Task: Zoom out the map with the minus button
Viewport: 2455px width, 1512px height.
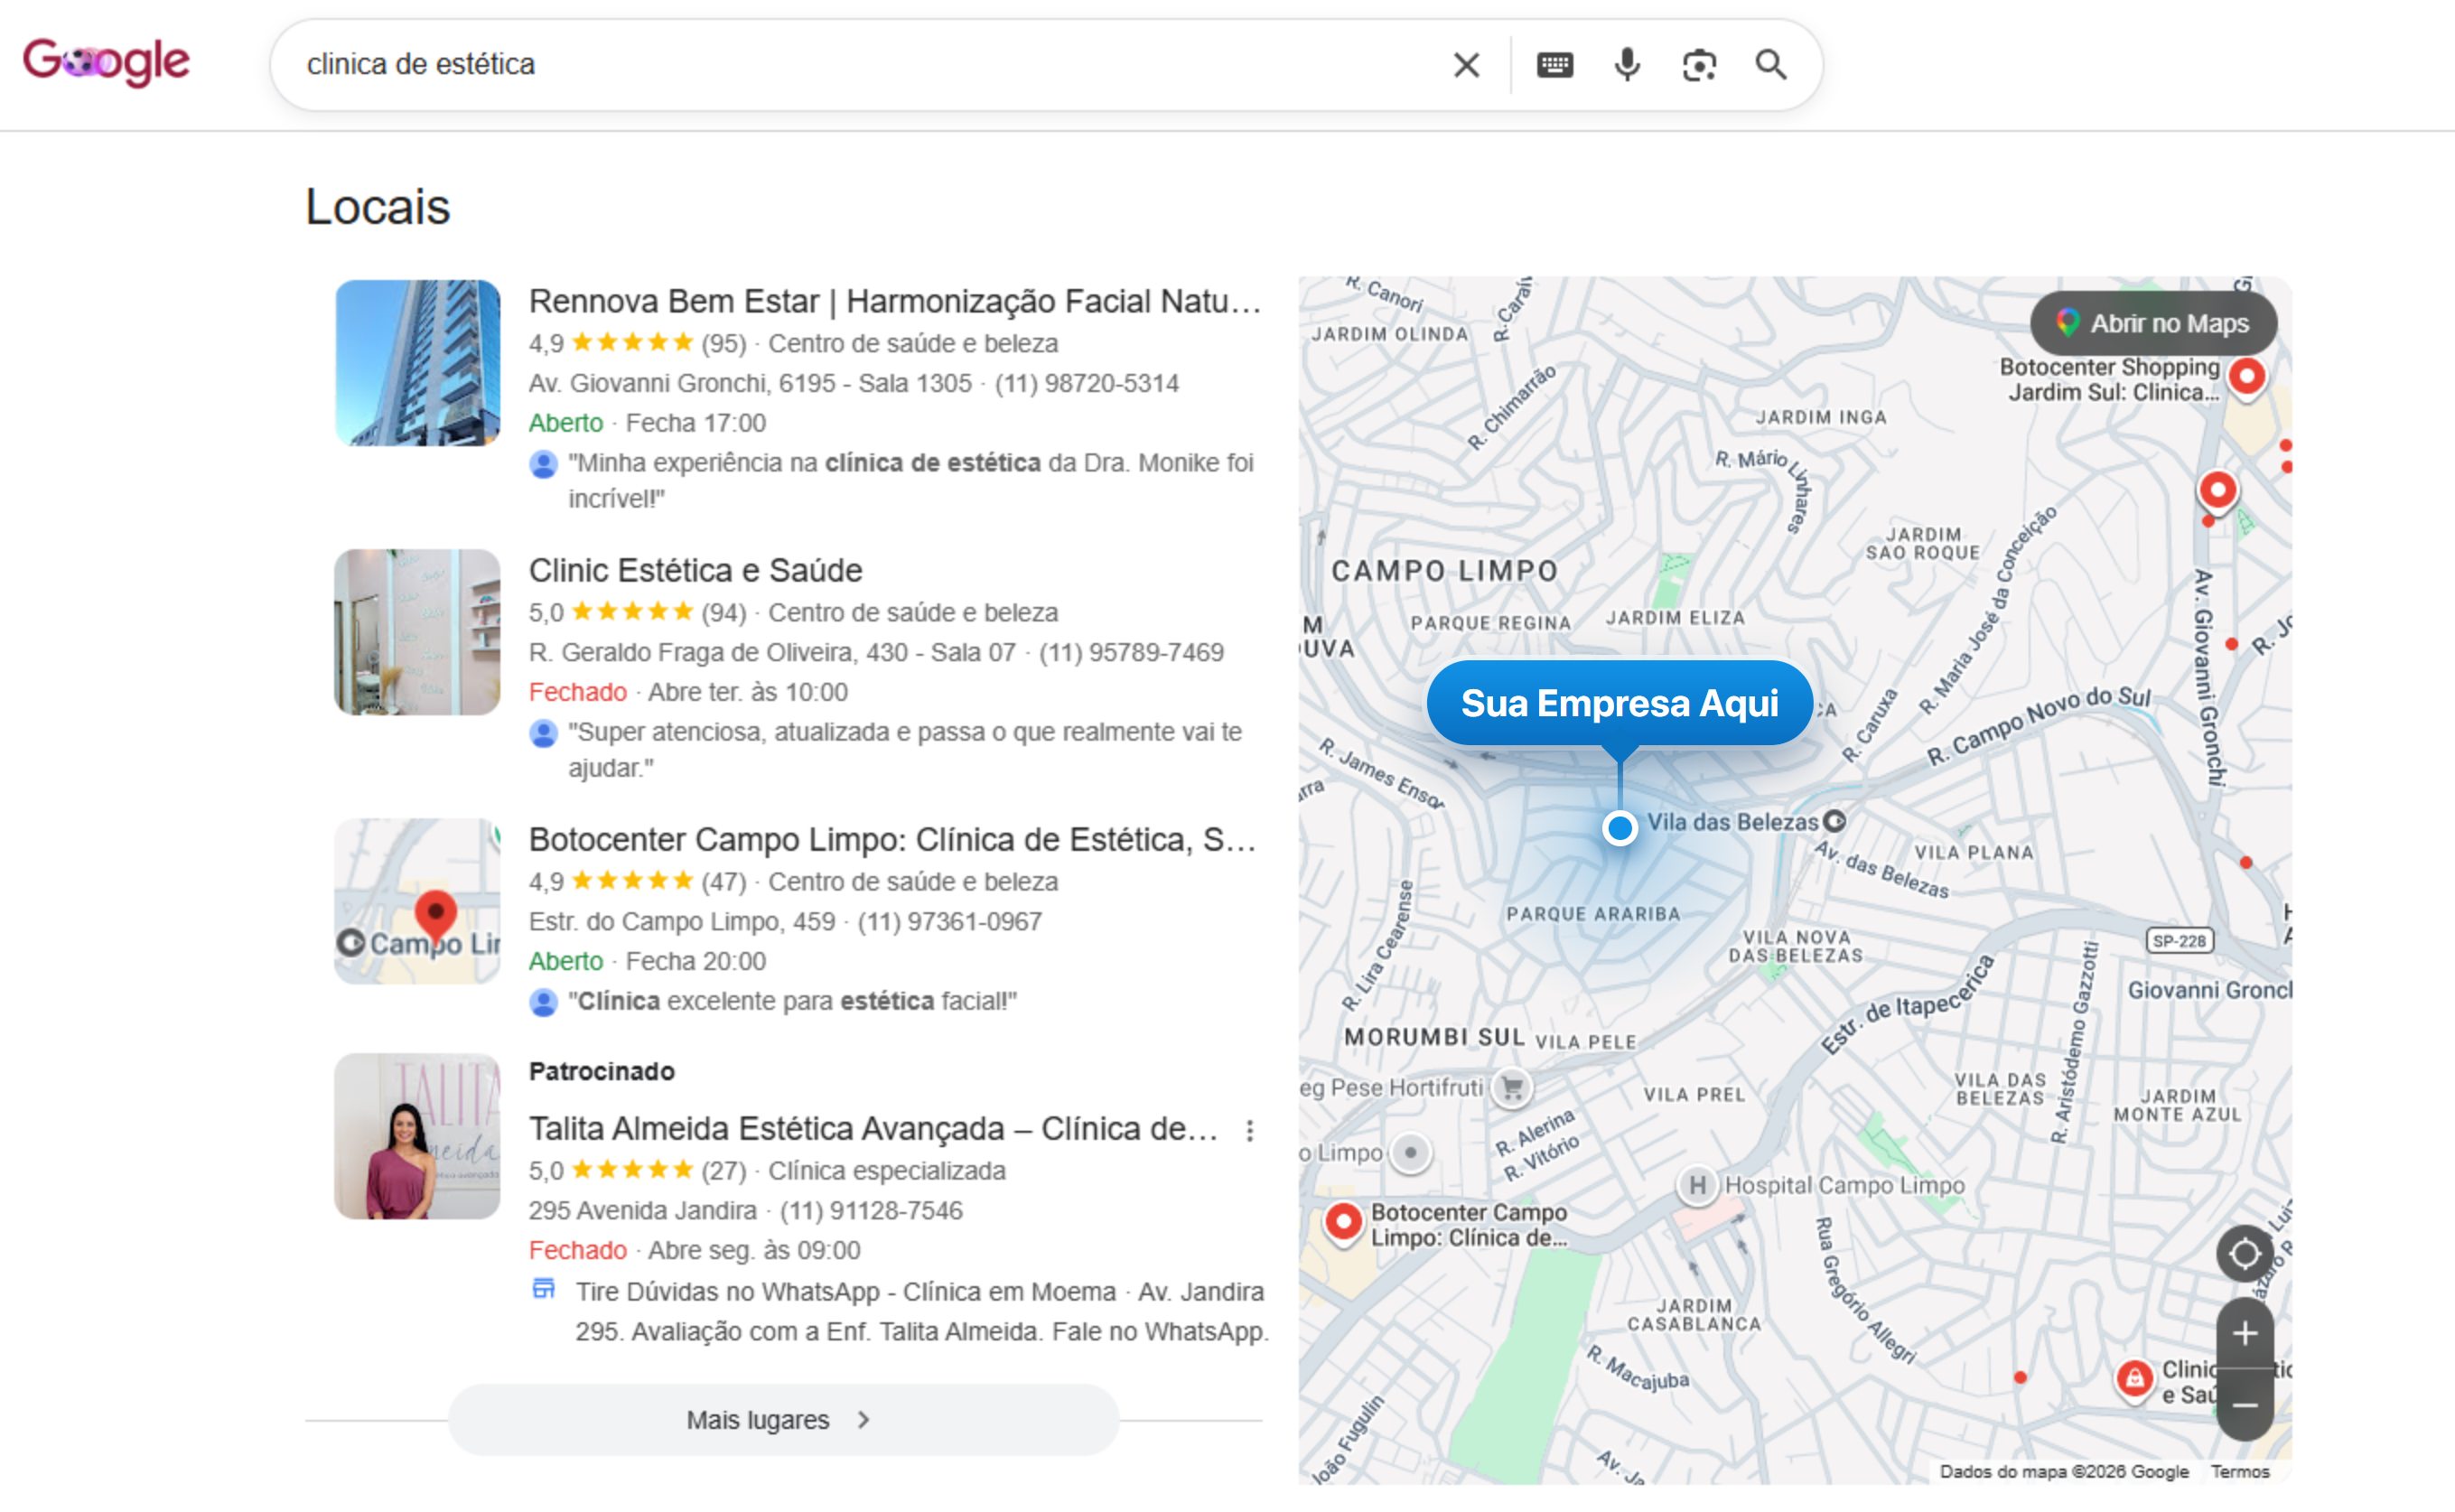Action: tap(2245, 1405)
